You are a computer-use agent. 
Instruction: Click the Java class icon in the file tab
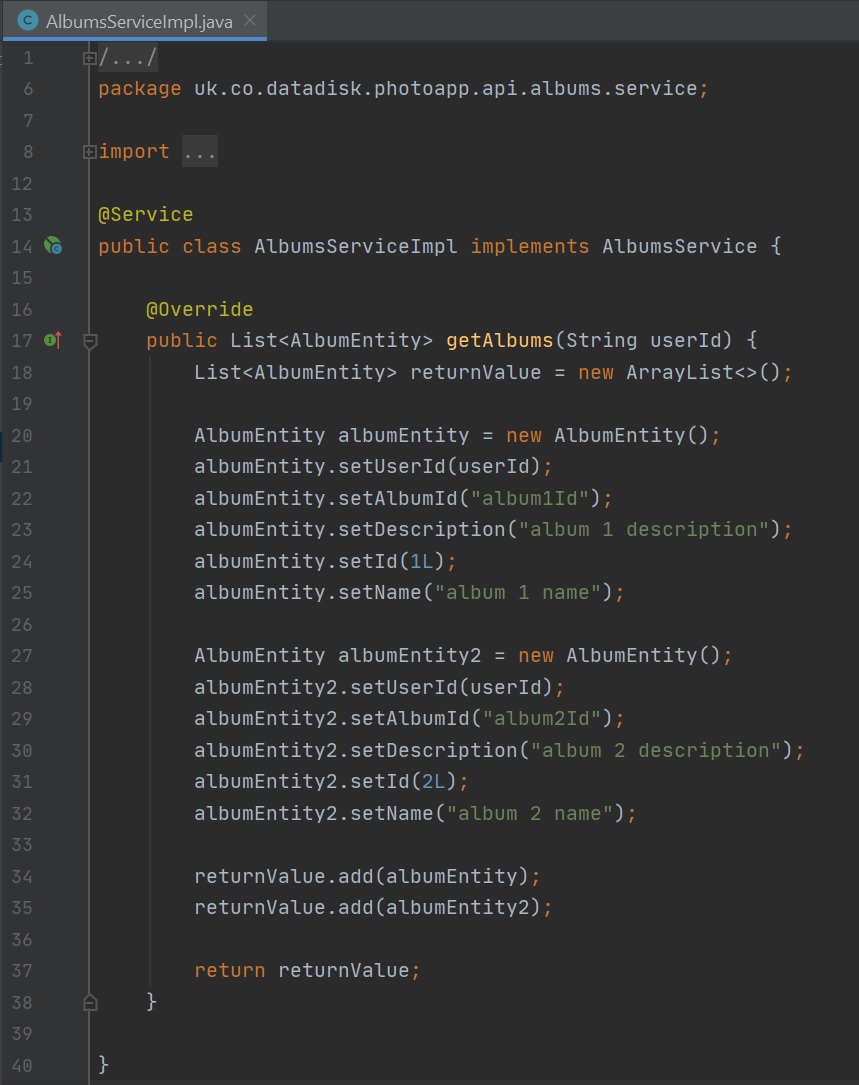[x=28, y=21]
